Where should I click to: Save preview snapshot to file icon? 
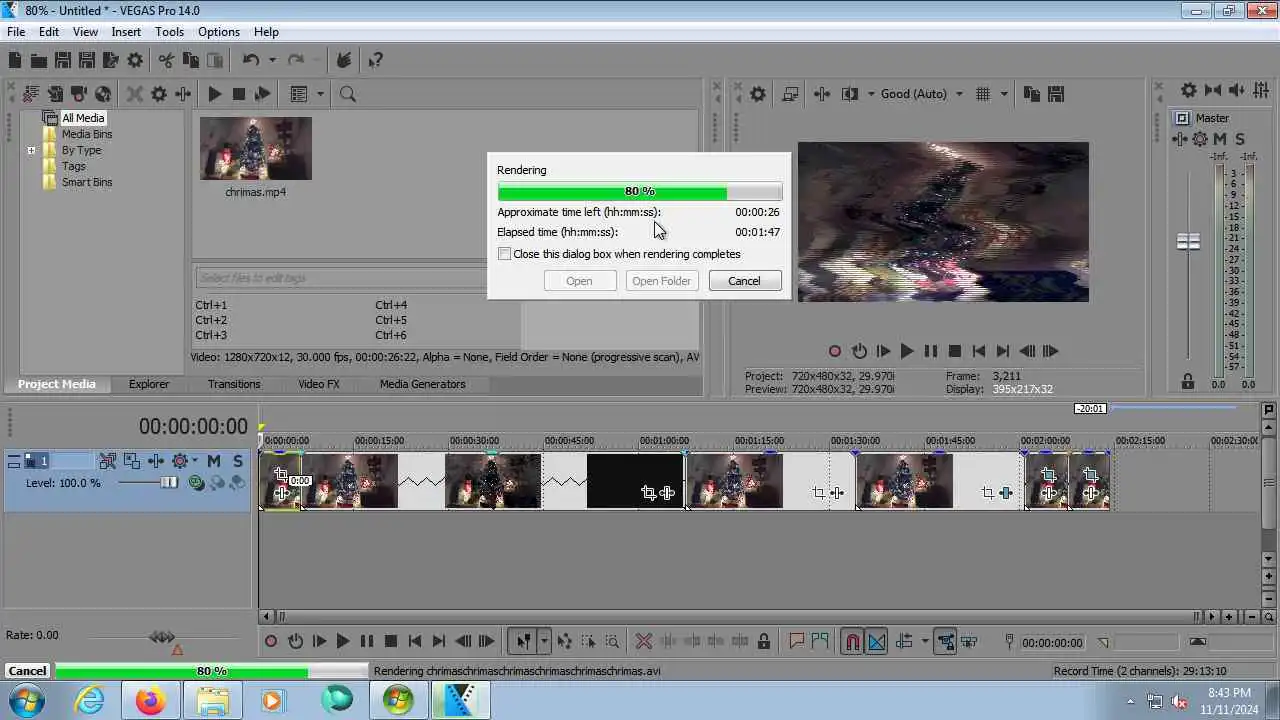[x=1055, y=94]
